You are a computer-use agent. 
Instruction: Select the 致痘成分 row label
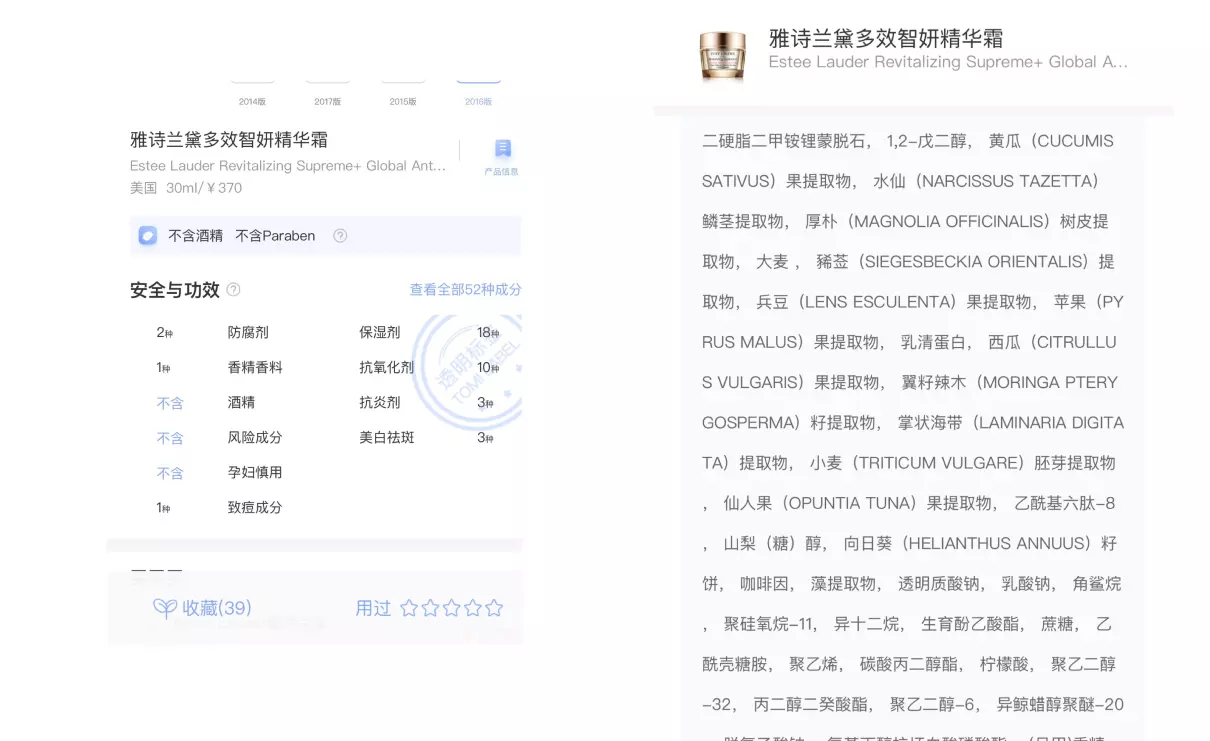[x=255, y=507]
